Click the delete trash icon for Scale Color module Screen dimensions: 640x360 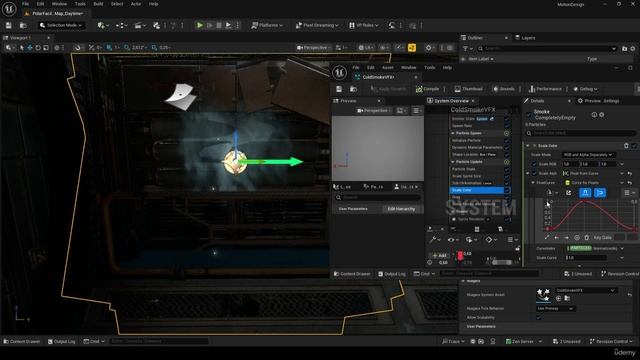(626, 146)
